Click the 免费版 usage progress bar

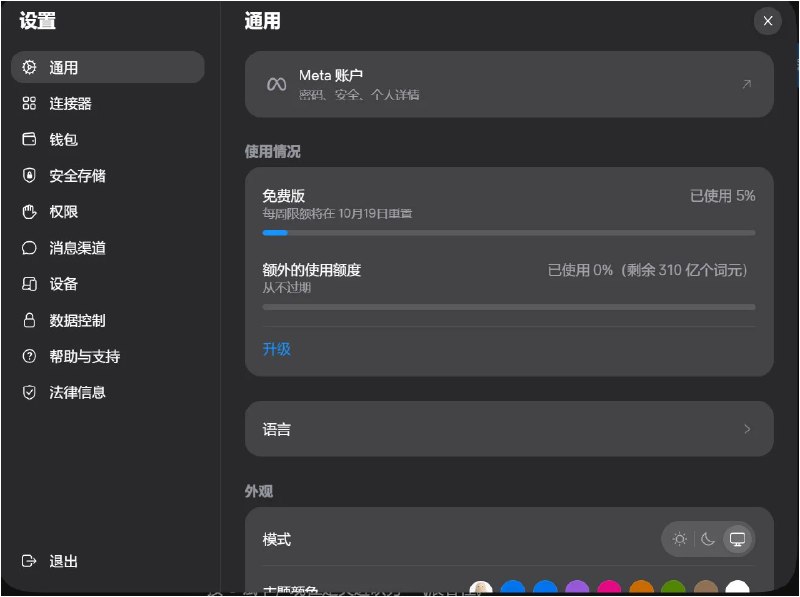(x=509, y=233)
